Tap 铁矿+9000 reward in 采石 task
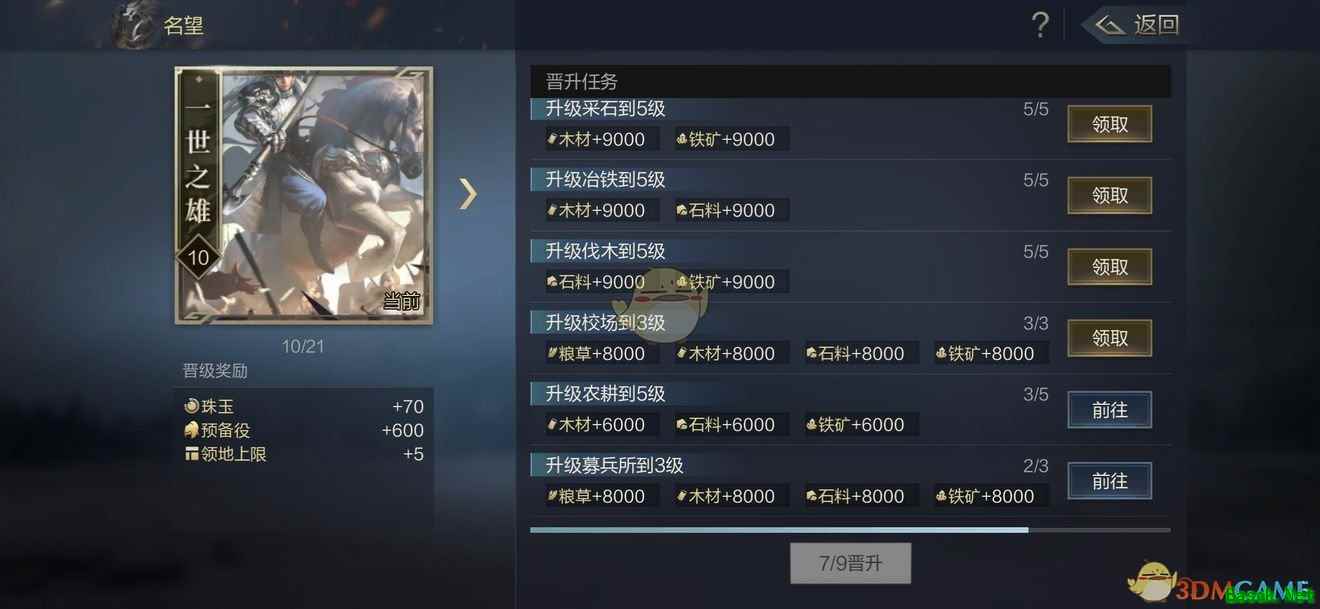 click(726, 139)
